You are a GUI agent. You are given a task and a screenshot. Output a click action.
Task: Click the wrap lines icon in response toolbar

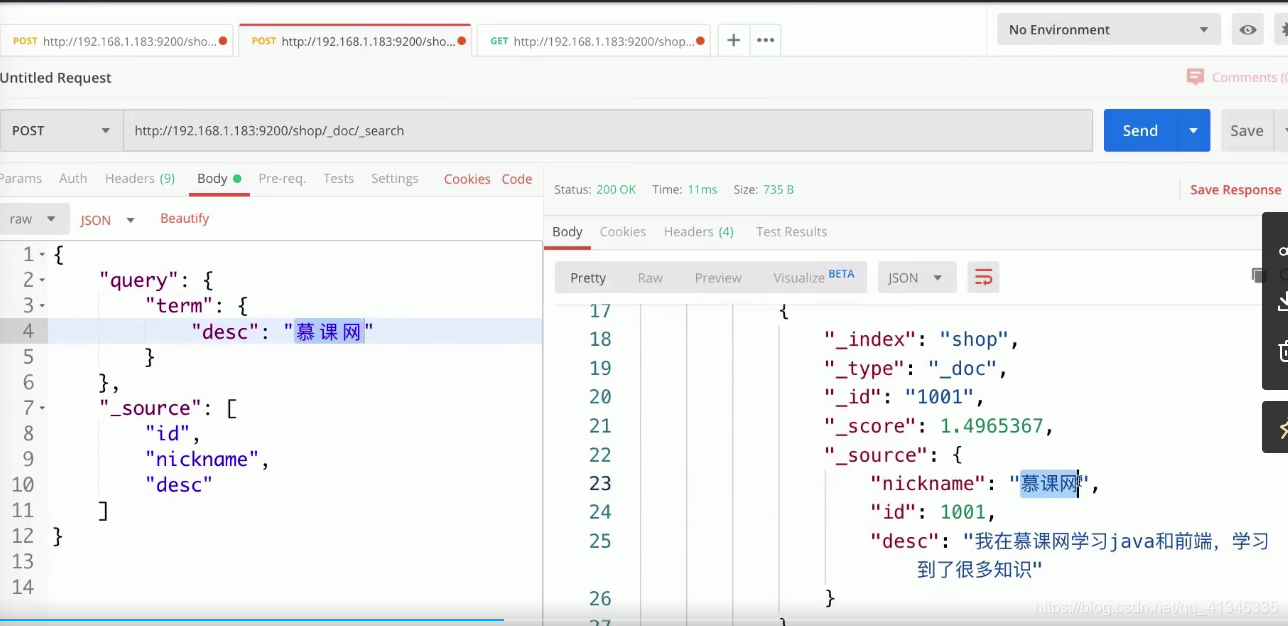(x=983, y=277)
